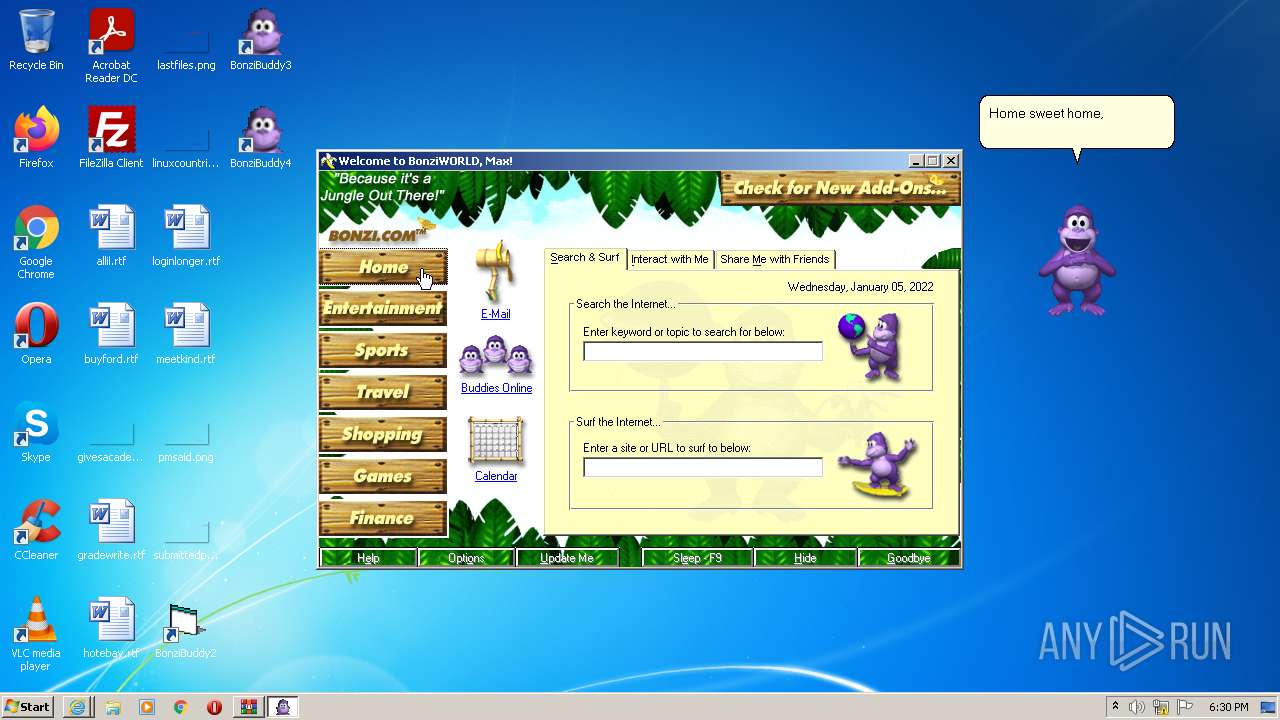The width and height of the screenshot is (1280, 720).
Task: Click the surfing gorilla image
Action: (878, 465)
